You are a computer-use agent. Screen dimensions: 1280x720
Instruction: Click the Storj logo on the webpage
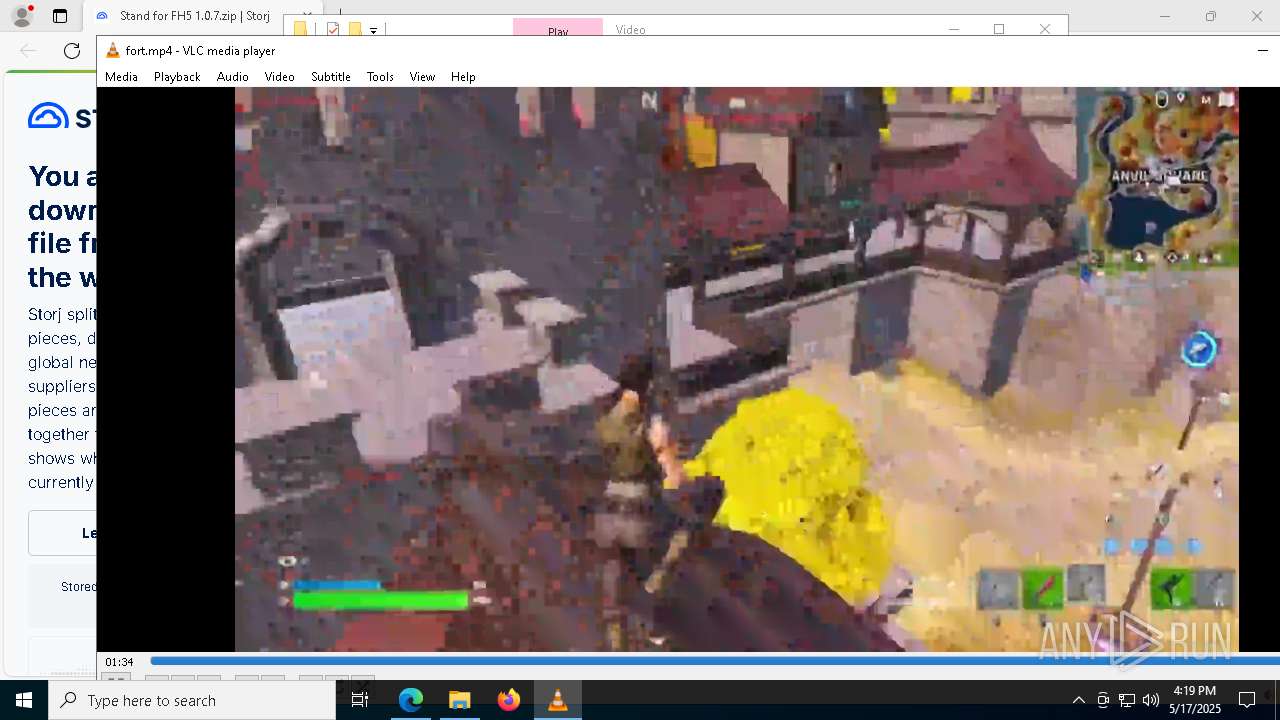pos(62,117)
